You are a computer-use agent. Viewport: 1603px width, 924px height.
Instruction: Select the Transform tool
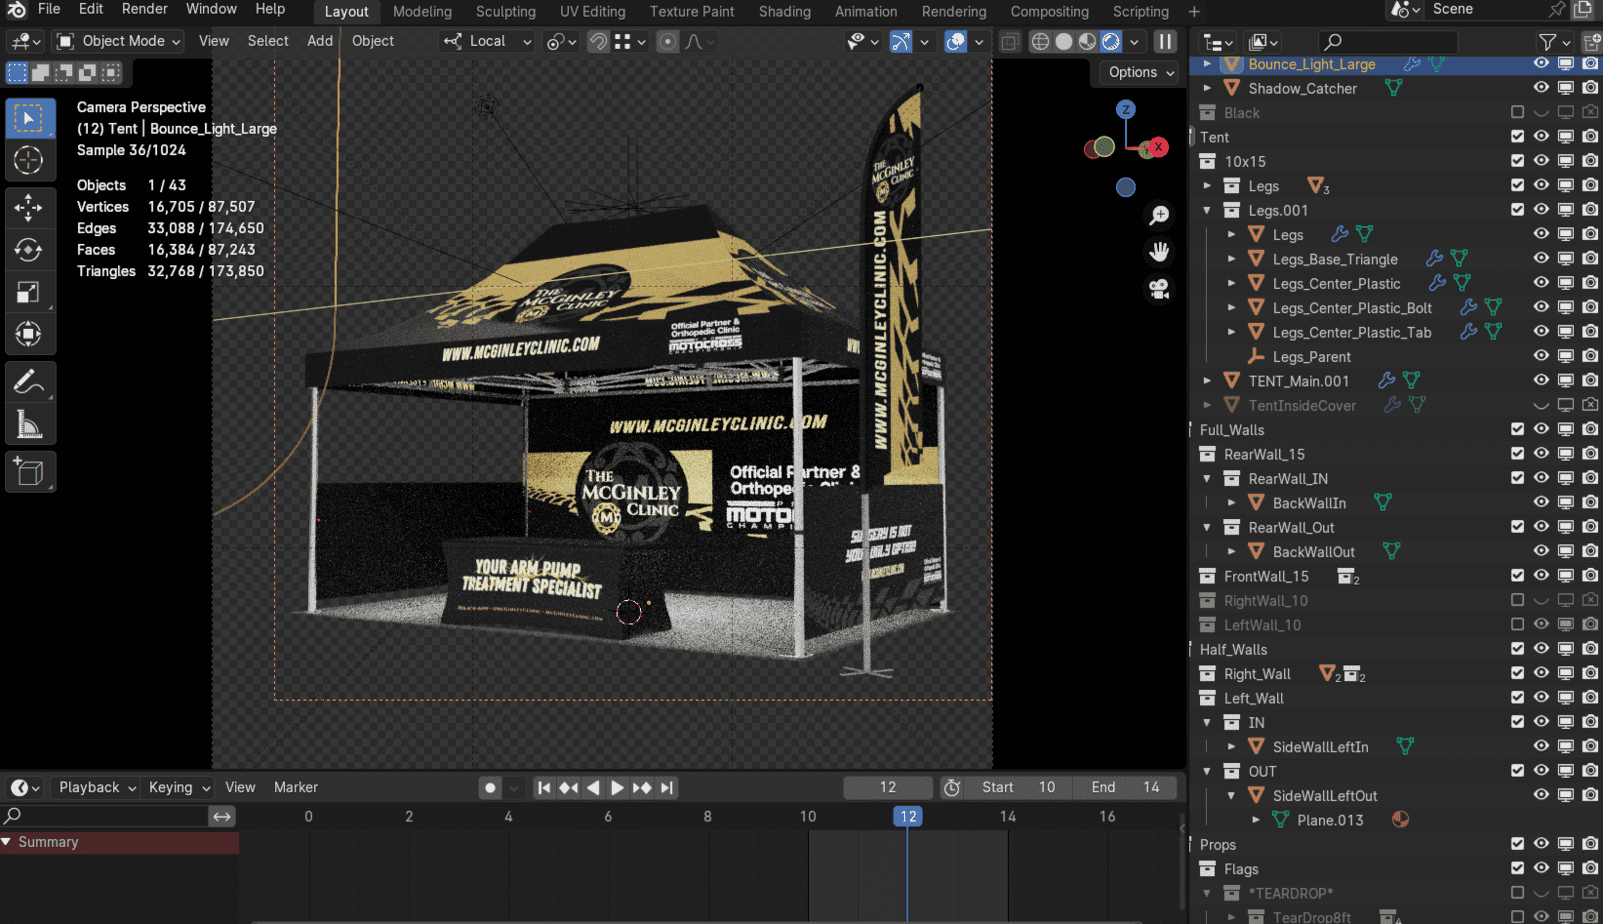tap(29, 334)
